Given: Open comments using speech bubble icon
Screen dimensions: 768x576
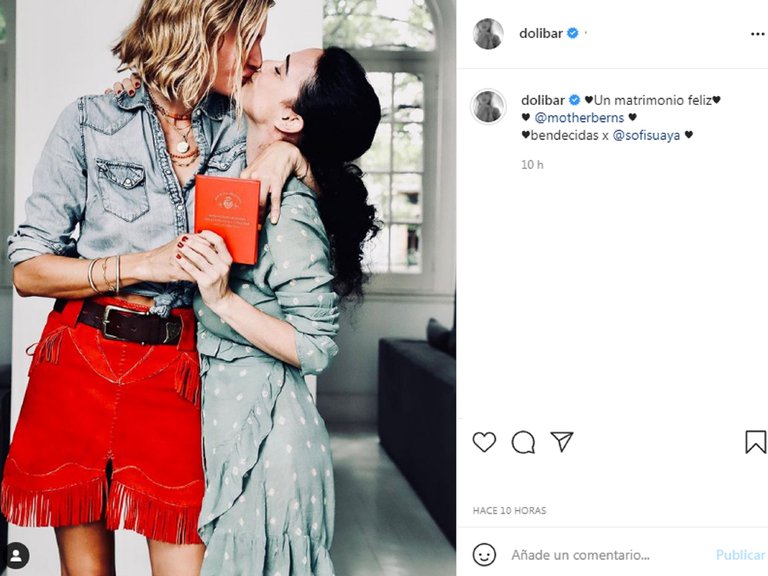Looking at the screenshot, I should [x=523, y=442].
